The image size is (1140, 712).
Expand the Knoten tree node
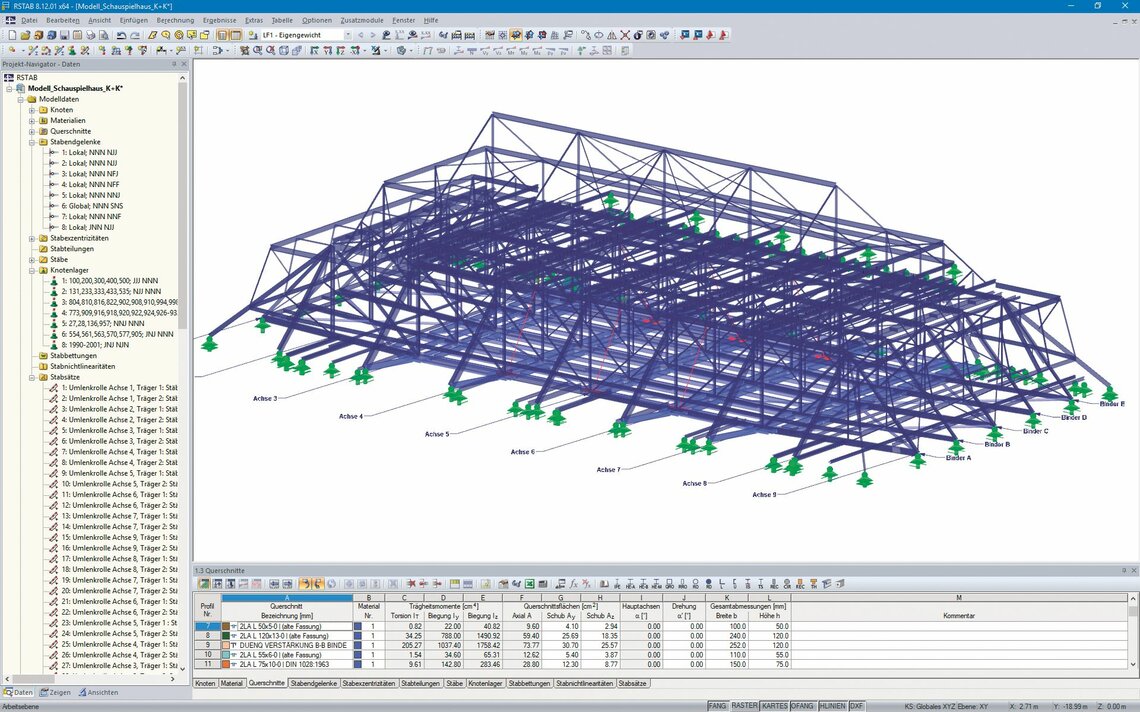click(x=32, y=110)
